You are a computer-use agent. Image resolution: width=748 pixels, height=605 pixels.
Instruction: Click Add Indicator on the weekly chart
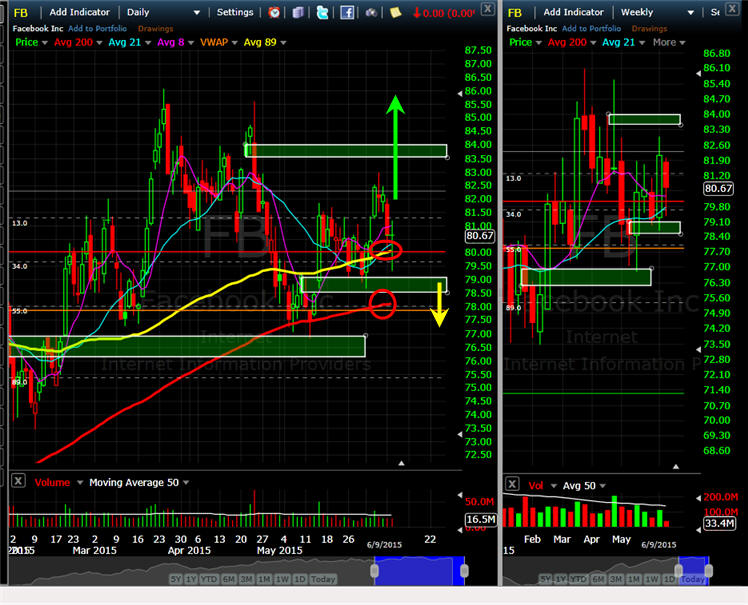click(574, 12)
